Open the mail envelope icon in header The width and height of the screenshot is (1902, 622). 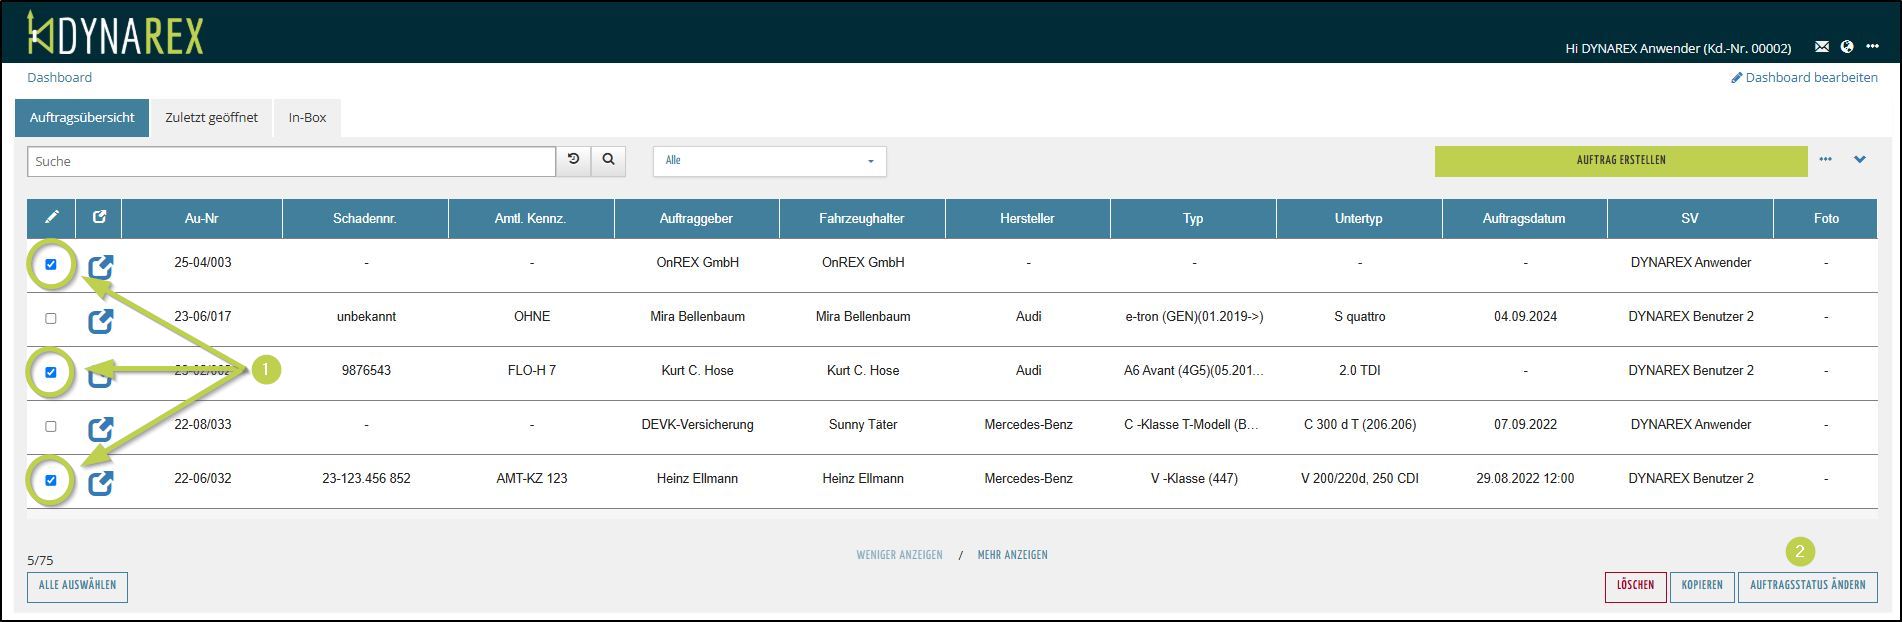pos(1821,47)
